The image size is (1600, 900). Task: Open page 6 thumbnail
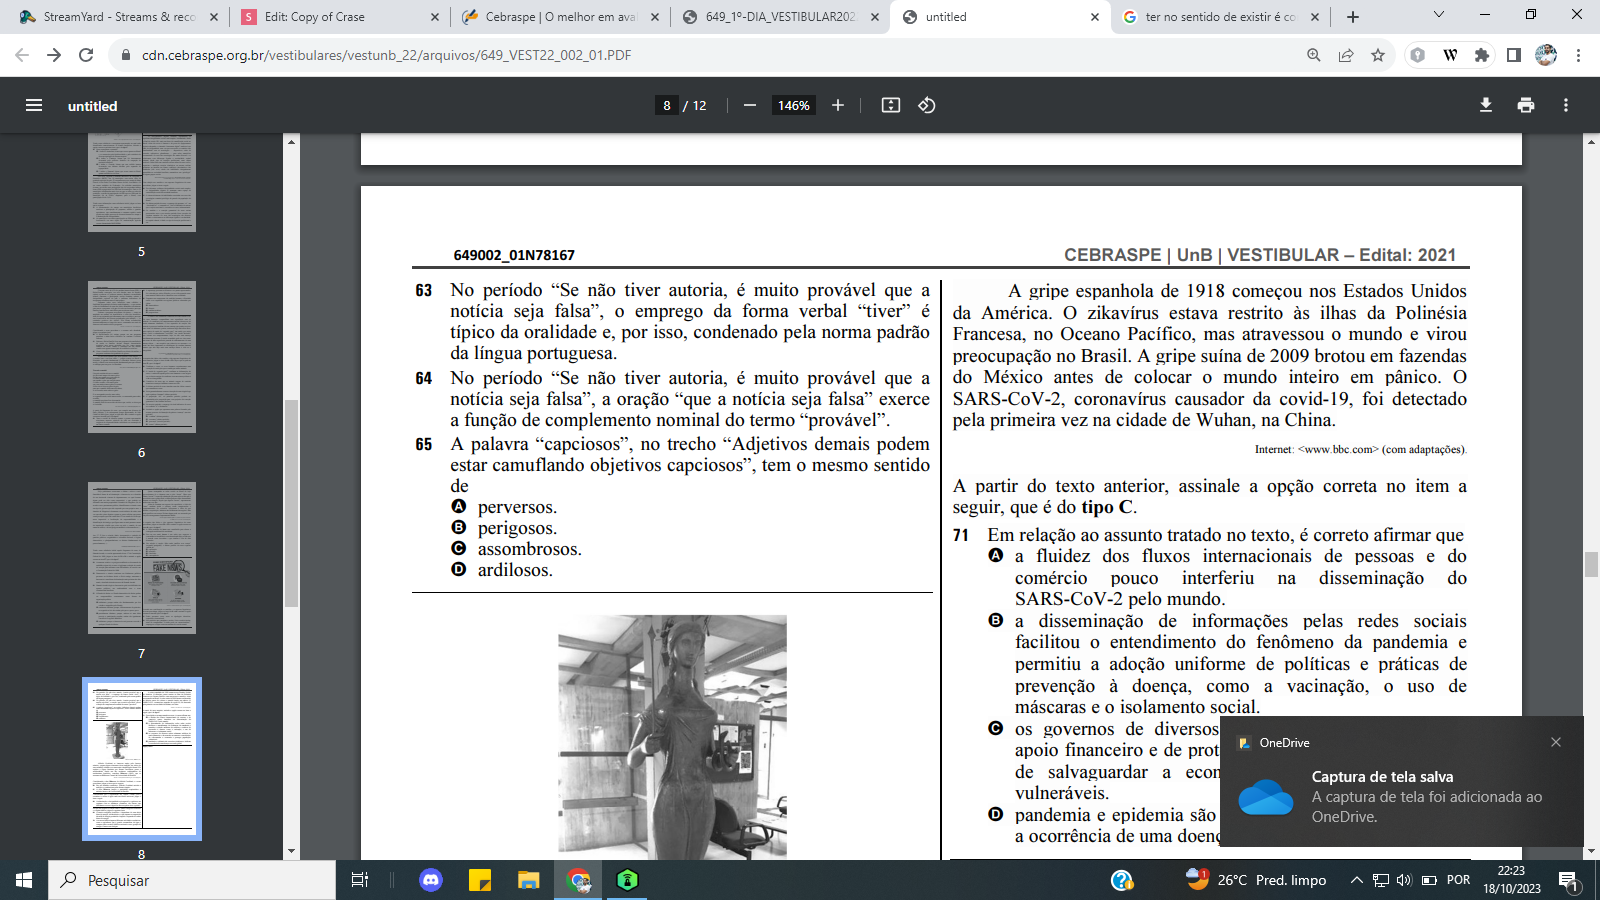point(142,357)
